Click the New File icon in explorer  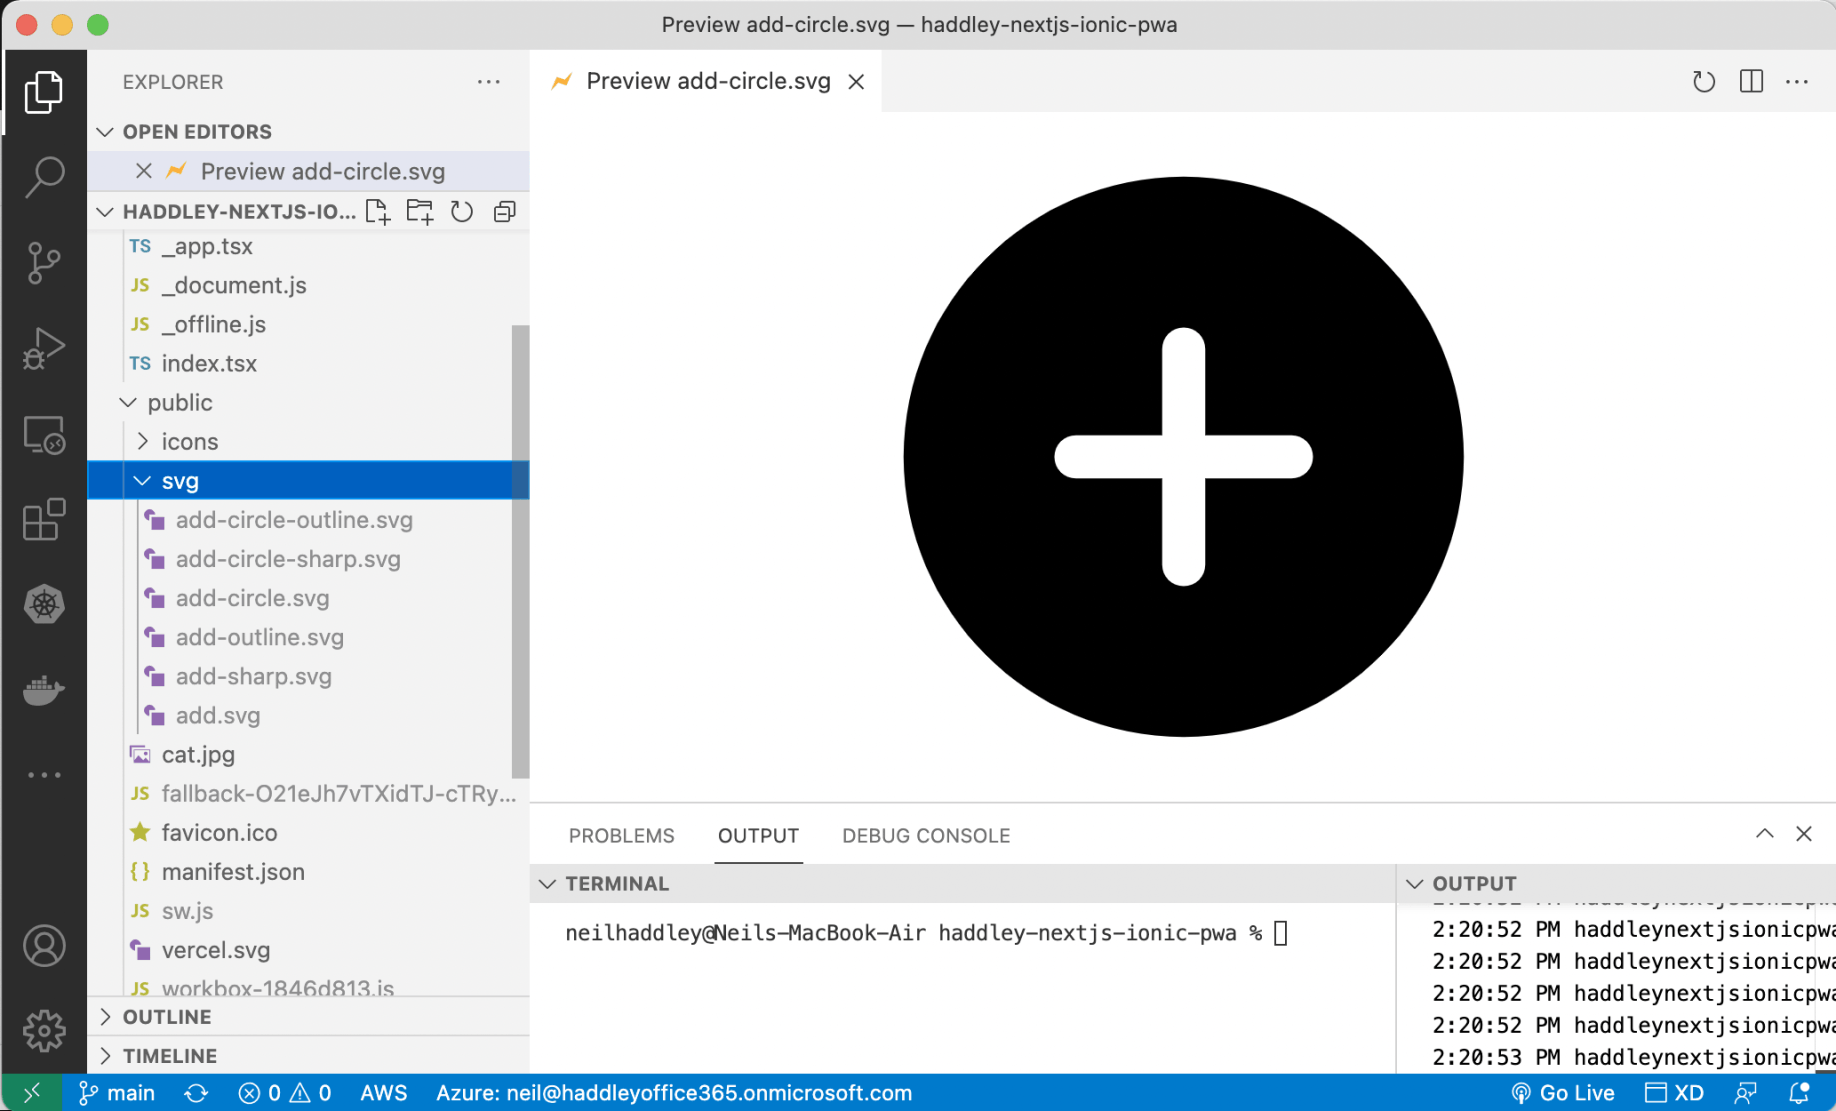(378, 212)
